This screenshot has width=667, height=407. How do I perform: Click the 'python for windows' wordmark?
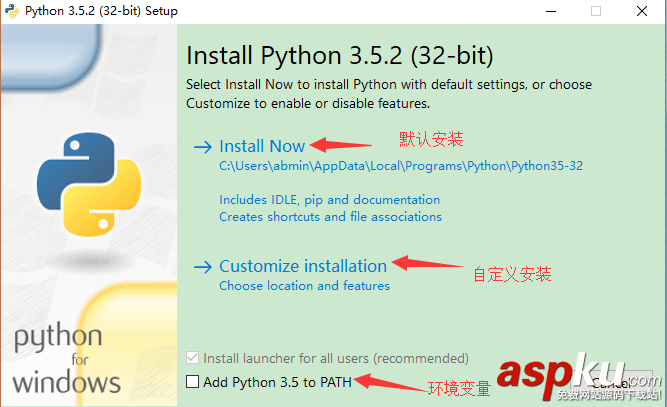click(66, 358)
